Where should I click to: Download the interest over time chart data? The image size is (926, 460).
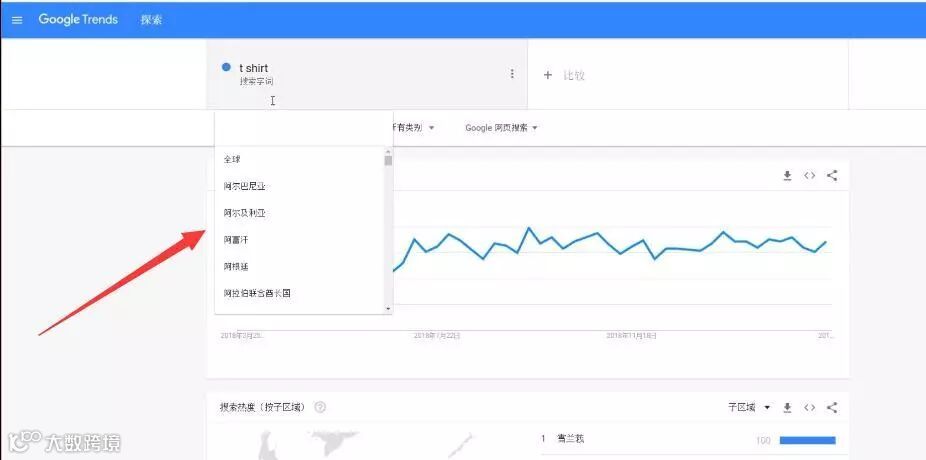pyautogui.click(x=787, y=175)
